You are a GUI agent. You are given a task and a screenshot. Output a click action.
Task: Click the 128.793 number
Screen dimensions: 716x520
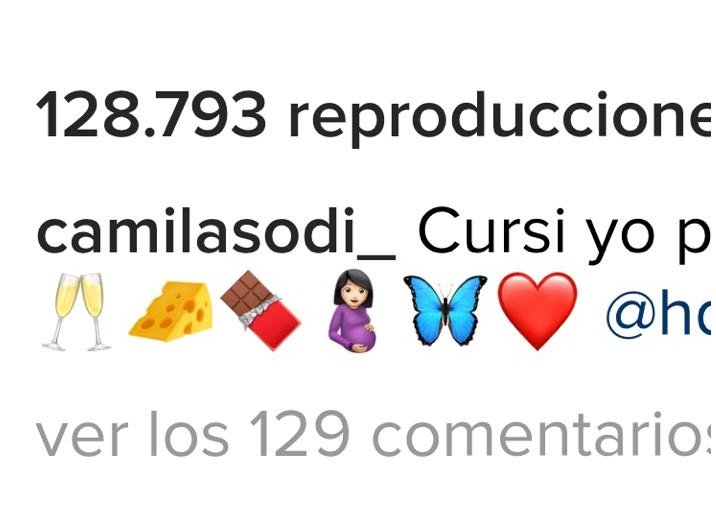tap(151, 114)
